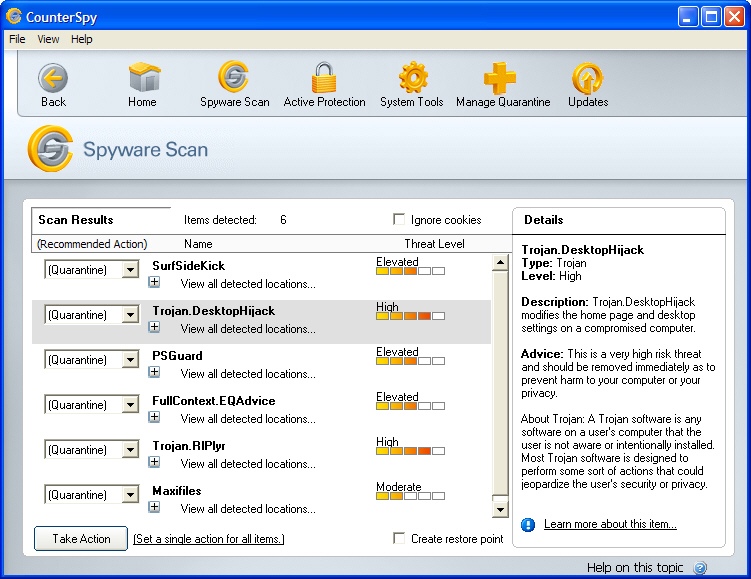The height and width of the screenshot is (579, 751).
Task: Check the Create restore point box
Action: pyautogui.click(x=400, y=539)
